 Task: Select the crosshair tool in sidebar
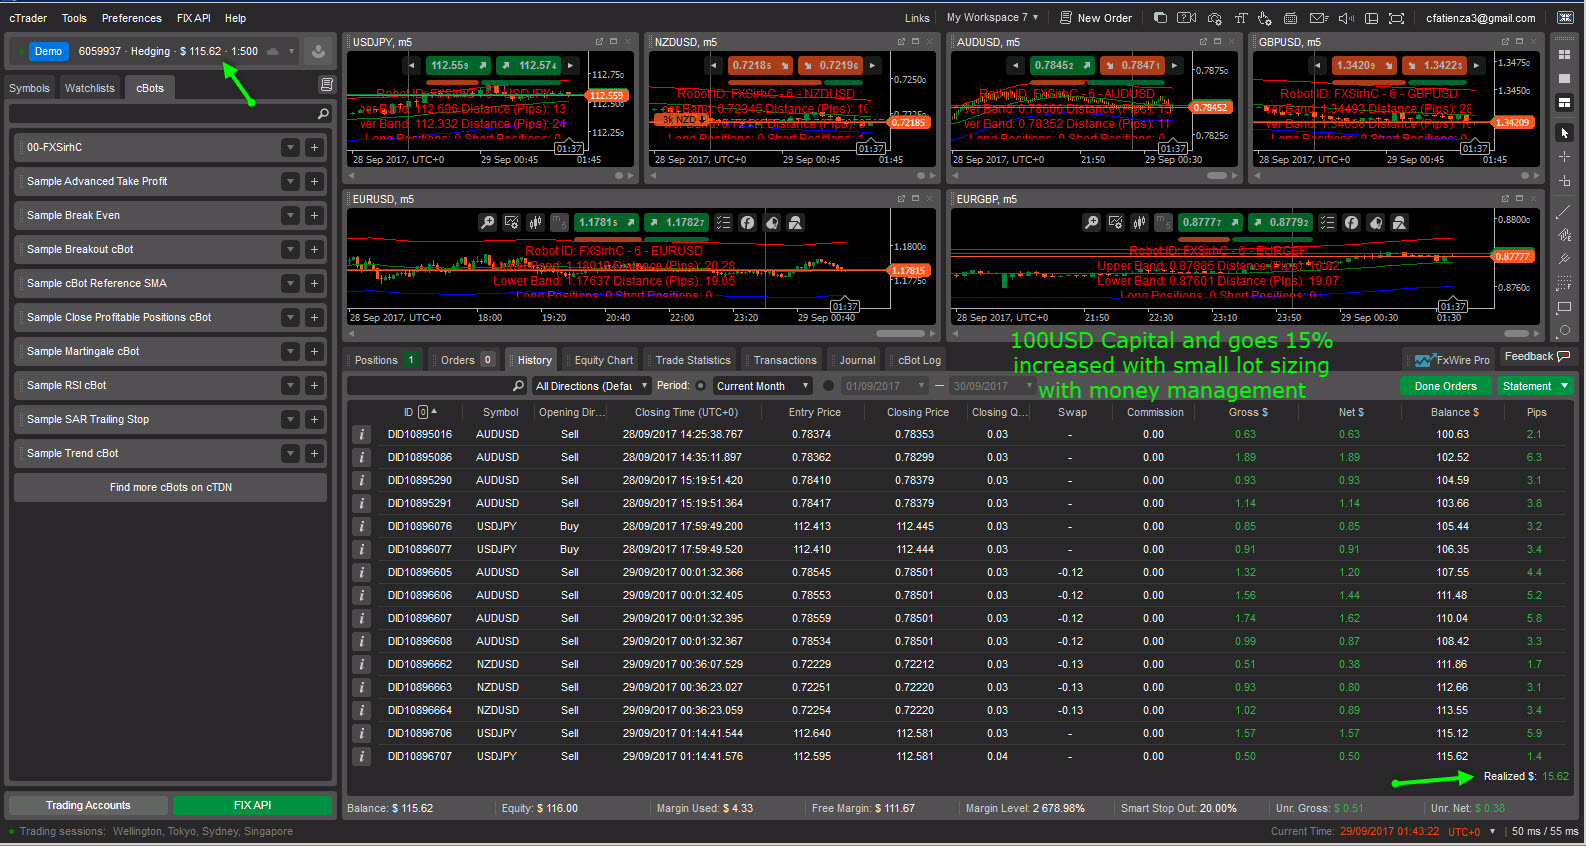pos(1564,157)
